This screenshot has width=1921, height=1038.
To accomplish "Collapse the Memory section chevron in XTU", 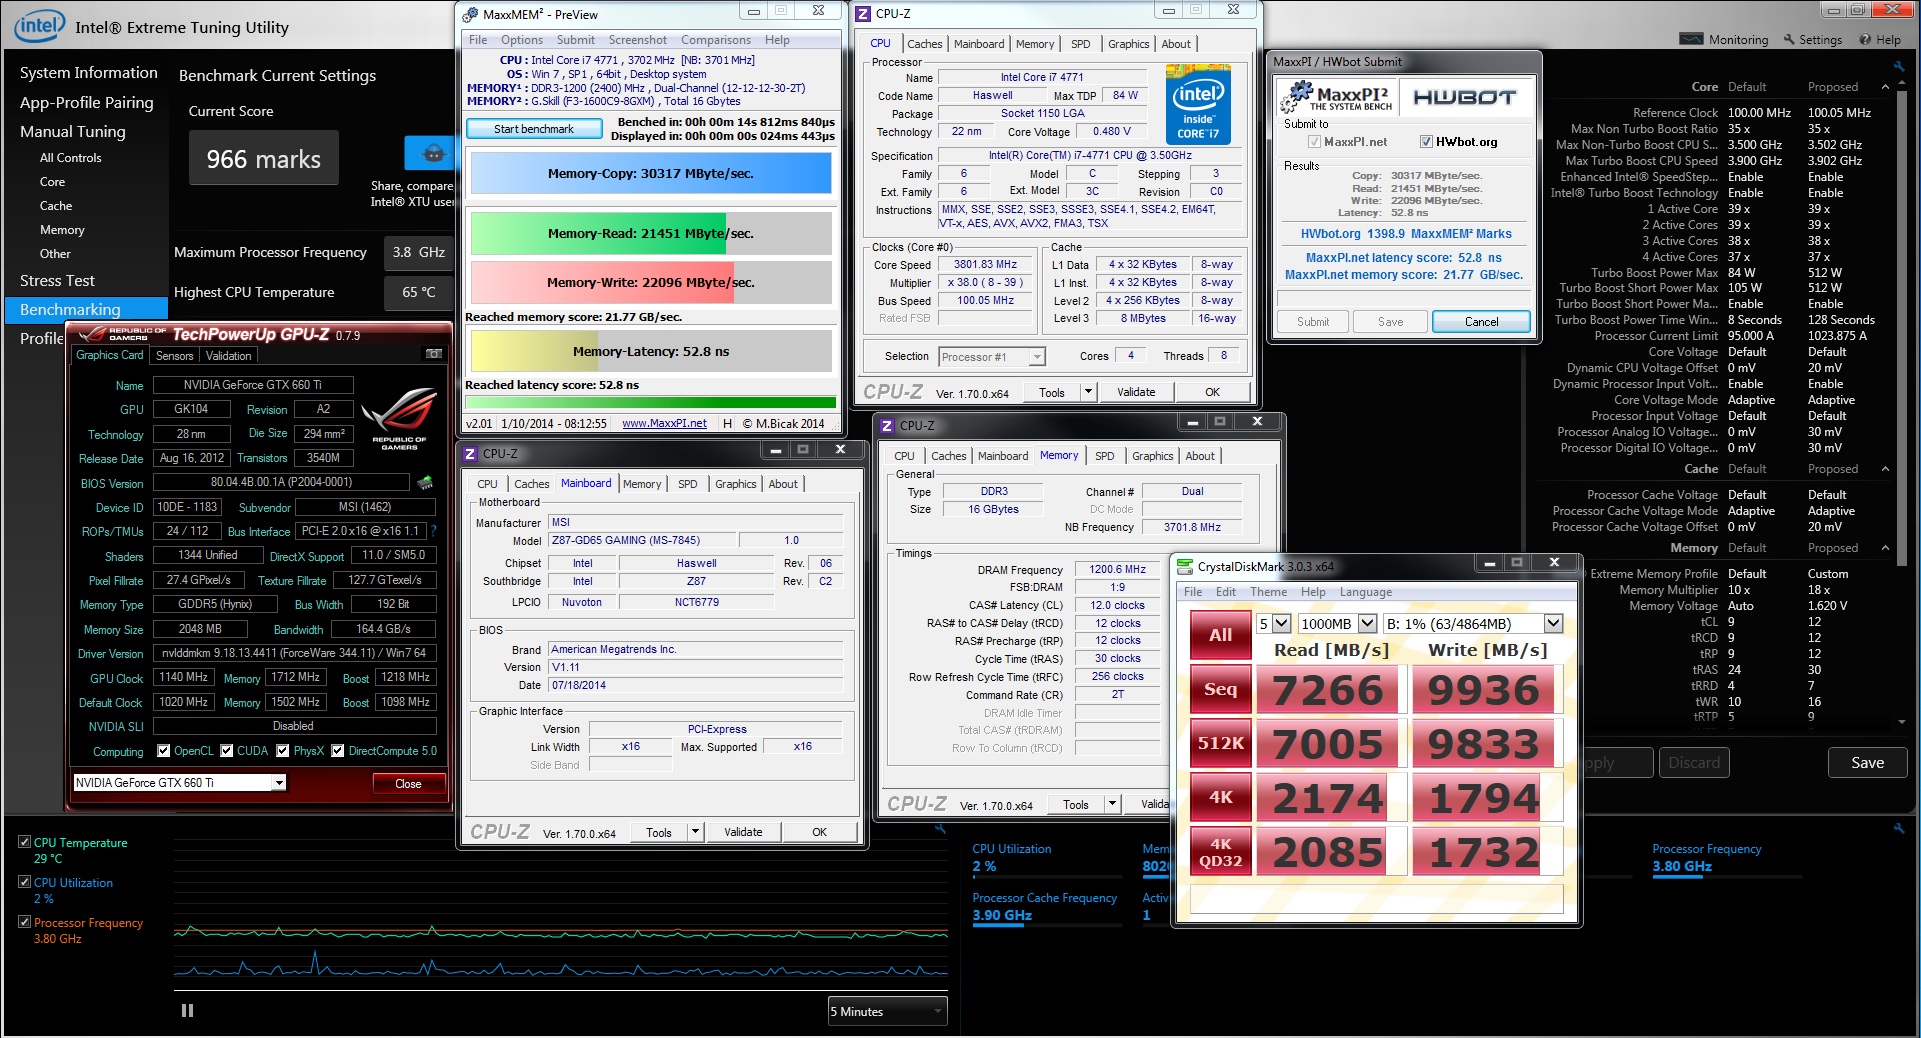I will click(x=1886, y=548).
